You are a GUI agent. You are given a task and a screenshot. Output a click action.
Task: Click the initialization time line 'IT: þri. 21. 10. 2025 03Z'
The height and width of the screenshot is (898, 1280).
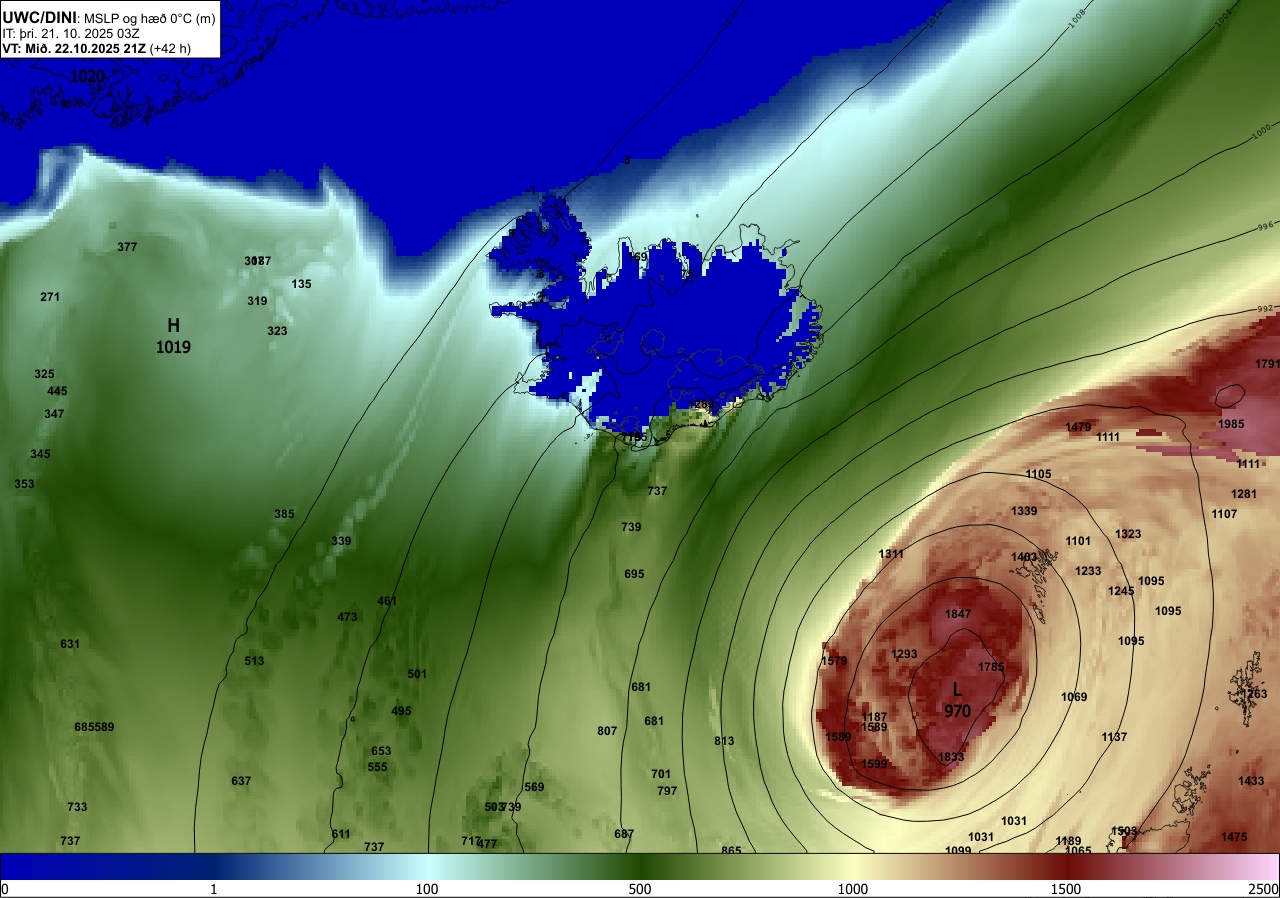[x=70, y=33]
